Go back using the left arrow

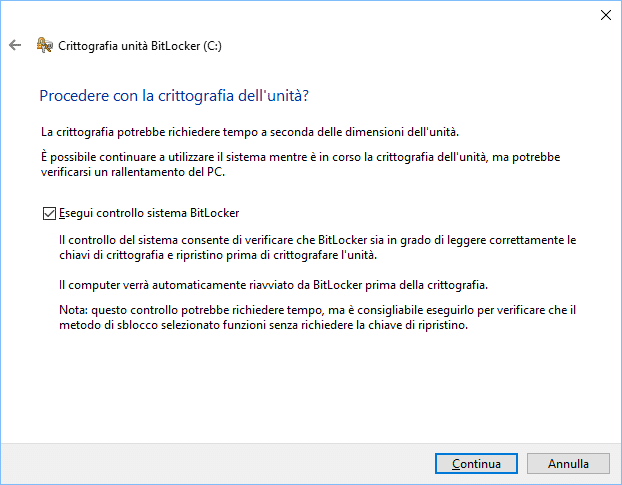pyautogui.click(x=15, y=45)
